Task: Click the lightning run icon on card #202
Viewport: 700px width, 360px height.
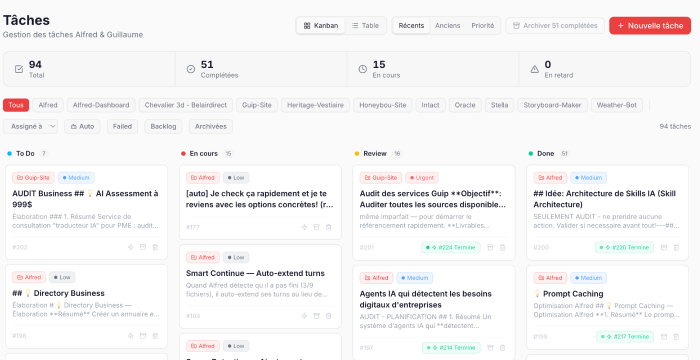Action: [x=131, y=247]
